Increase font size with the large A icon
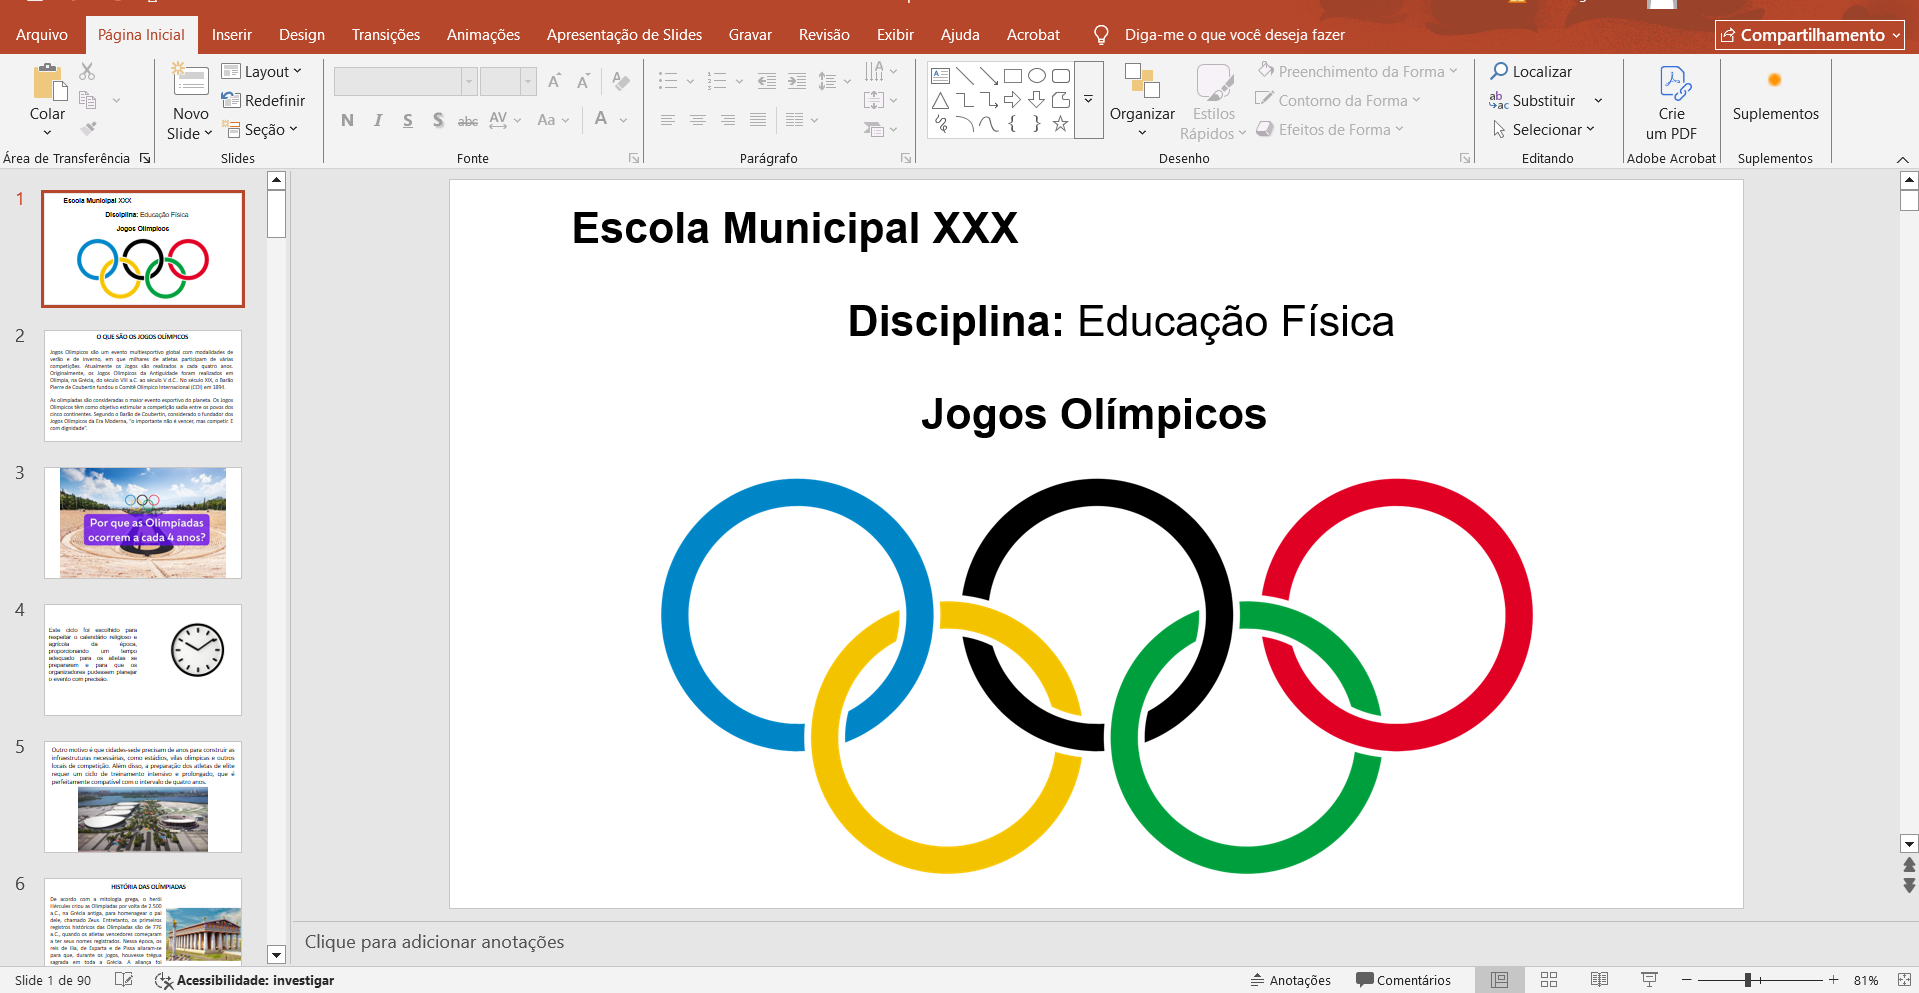Screen dimensions: 1919x993 click(x=554, y=81)
